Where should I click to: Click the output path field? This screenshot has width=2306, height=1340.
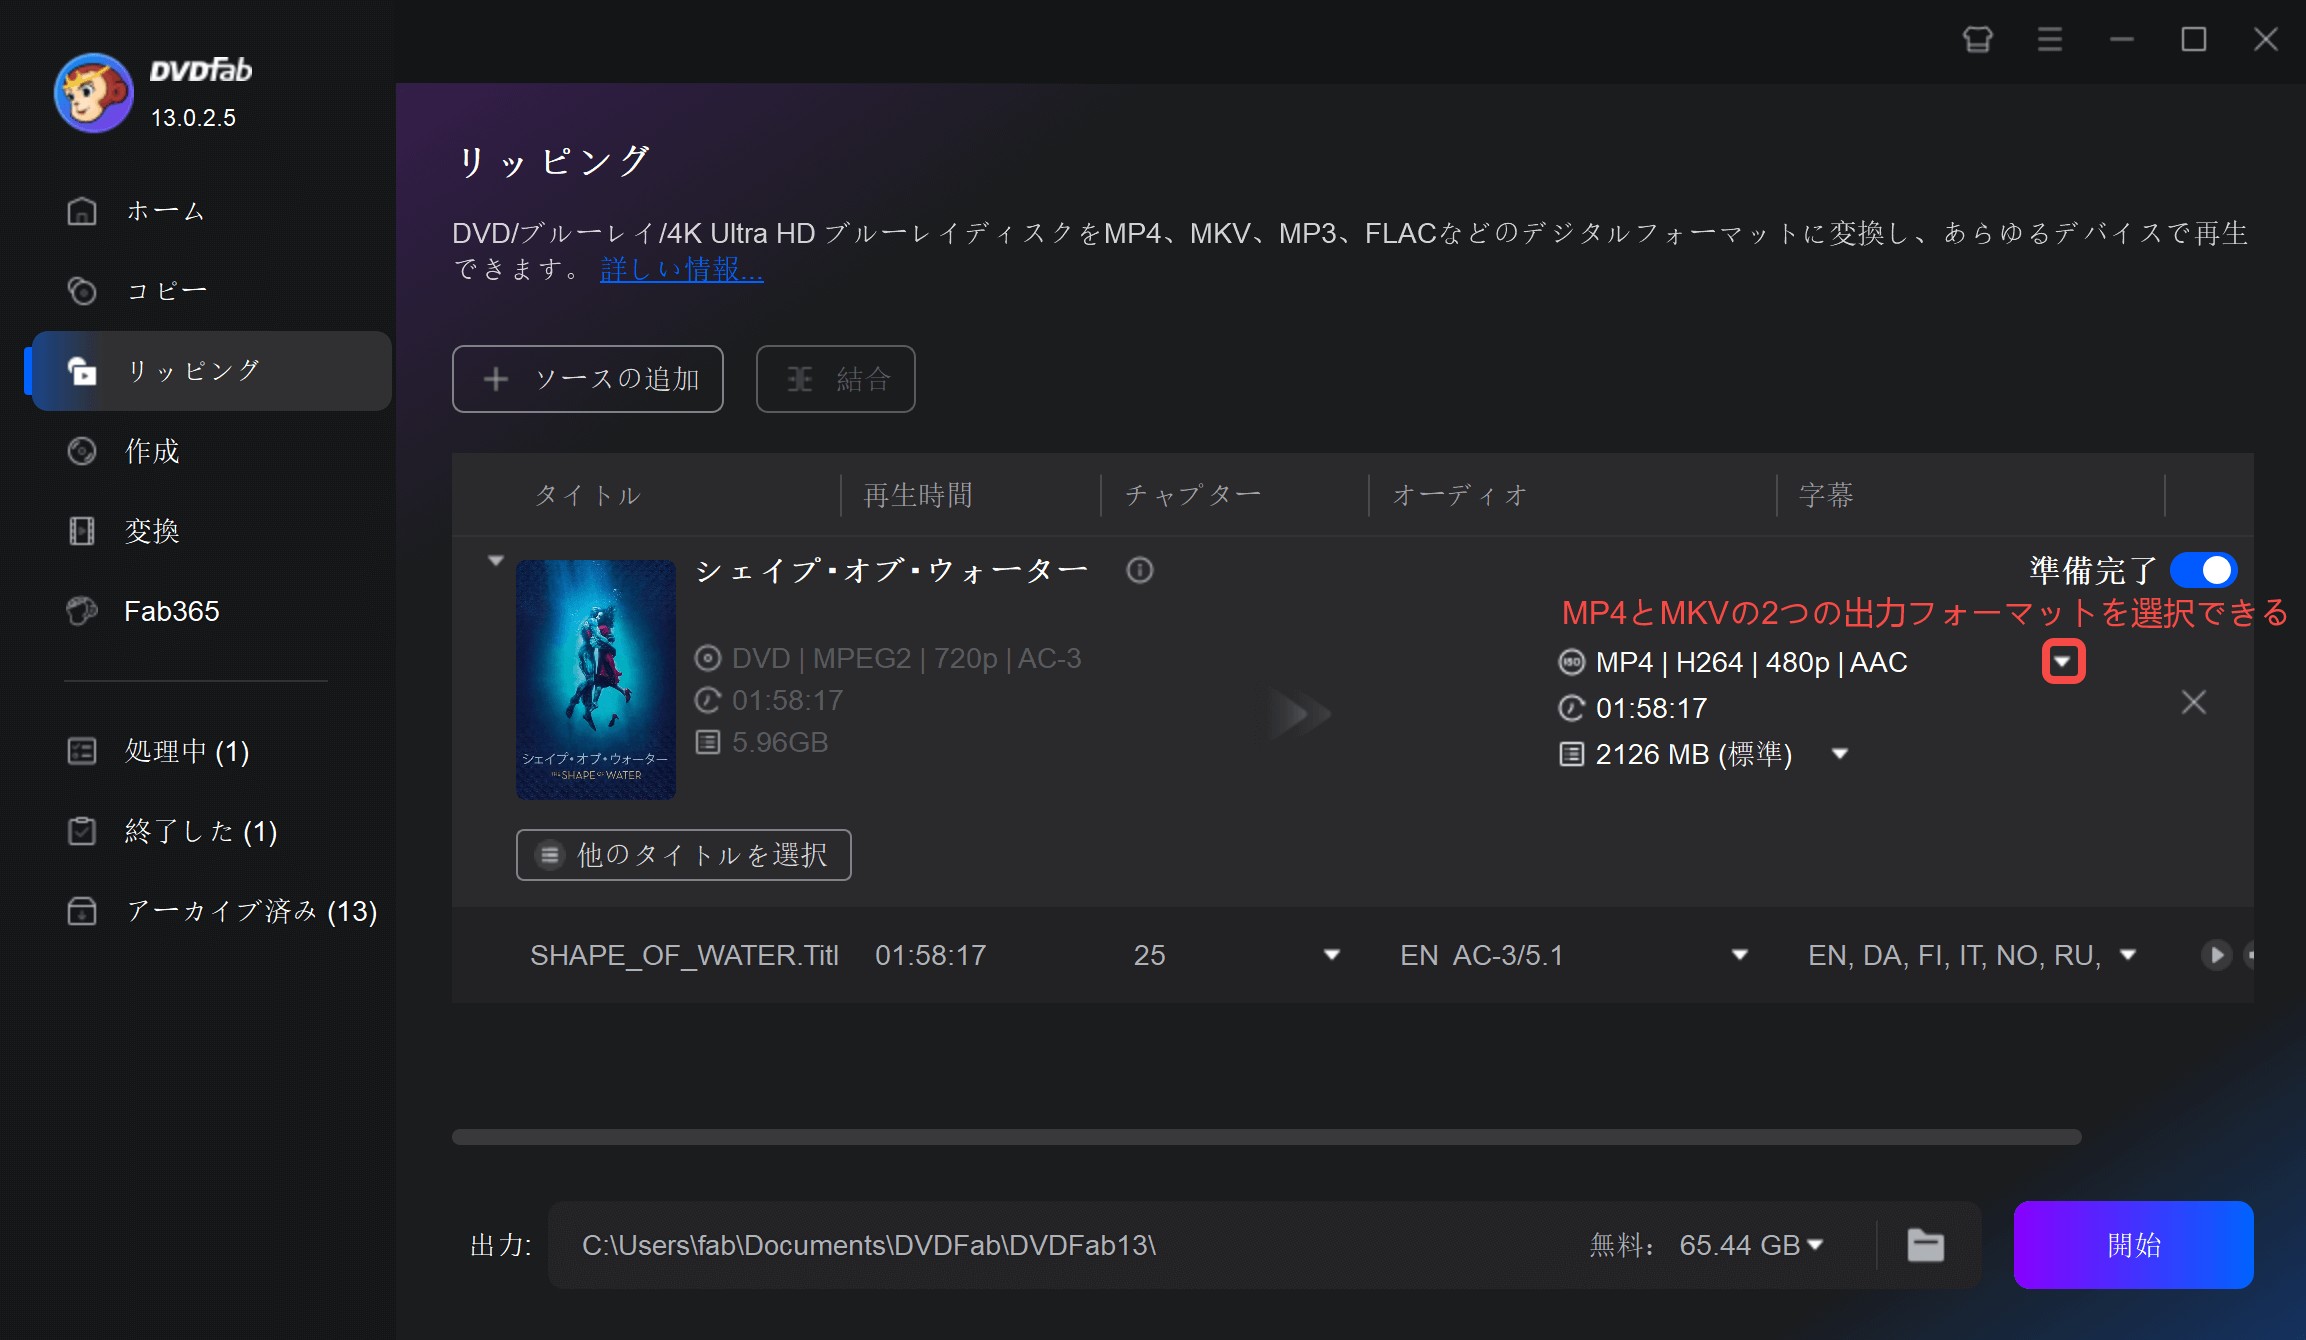[x=1065, y=1245]
